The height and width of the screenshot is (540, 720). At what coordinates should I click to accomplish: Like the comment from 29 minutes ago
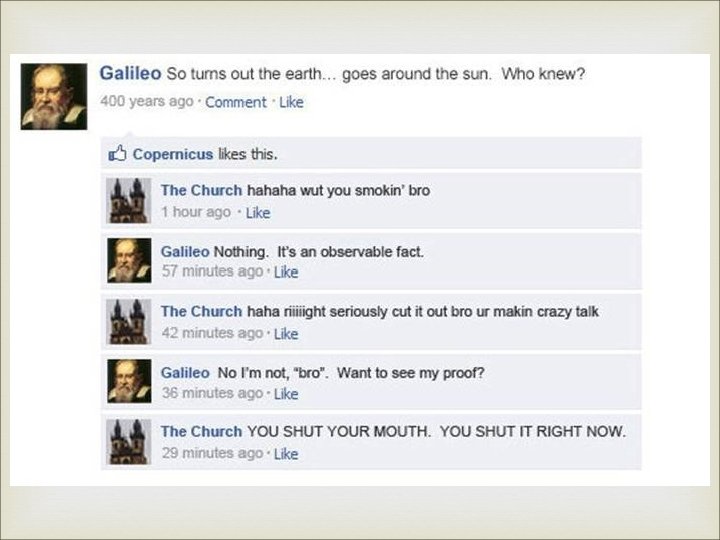tap(286, 454)
